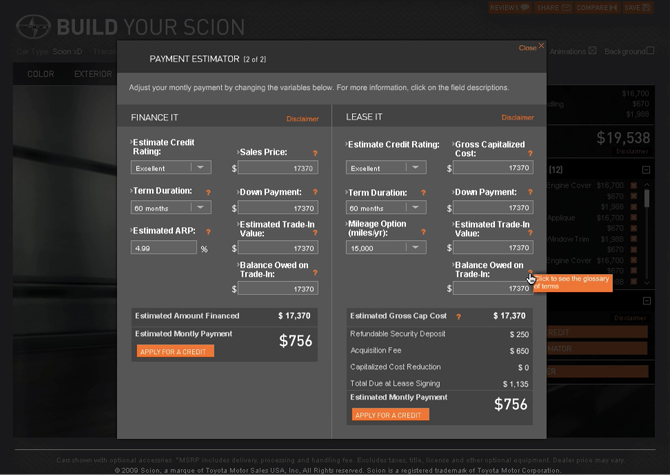Select the Exterior tab

(93, 74)
